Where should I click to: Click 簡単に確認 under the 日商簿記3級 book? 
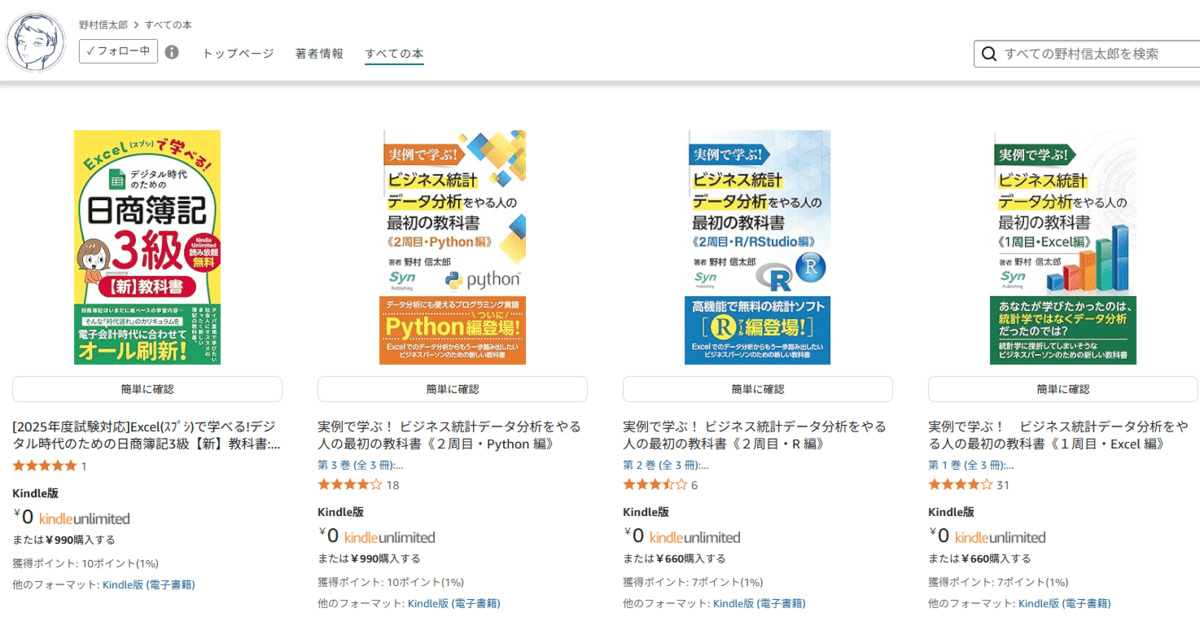147,389
